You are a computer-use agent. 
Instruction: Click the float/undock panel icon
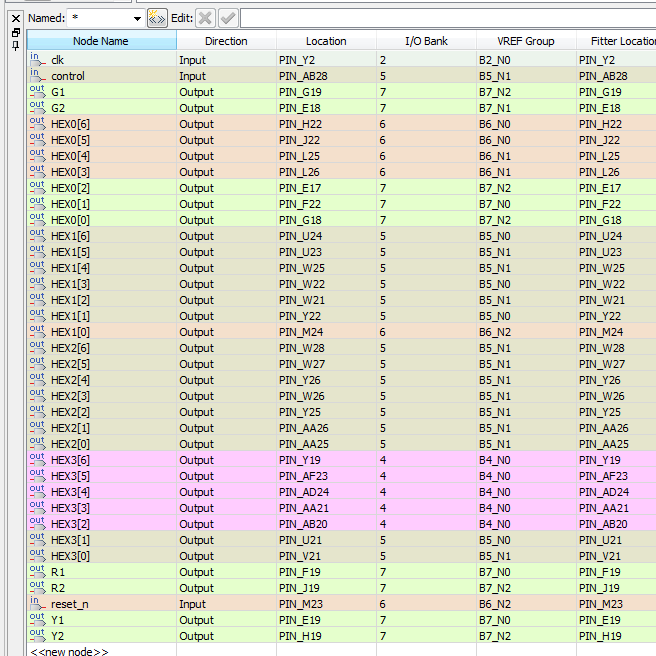[15, 32]
